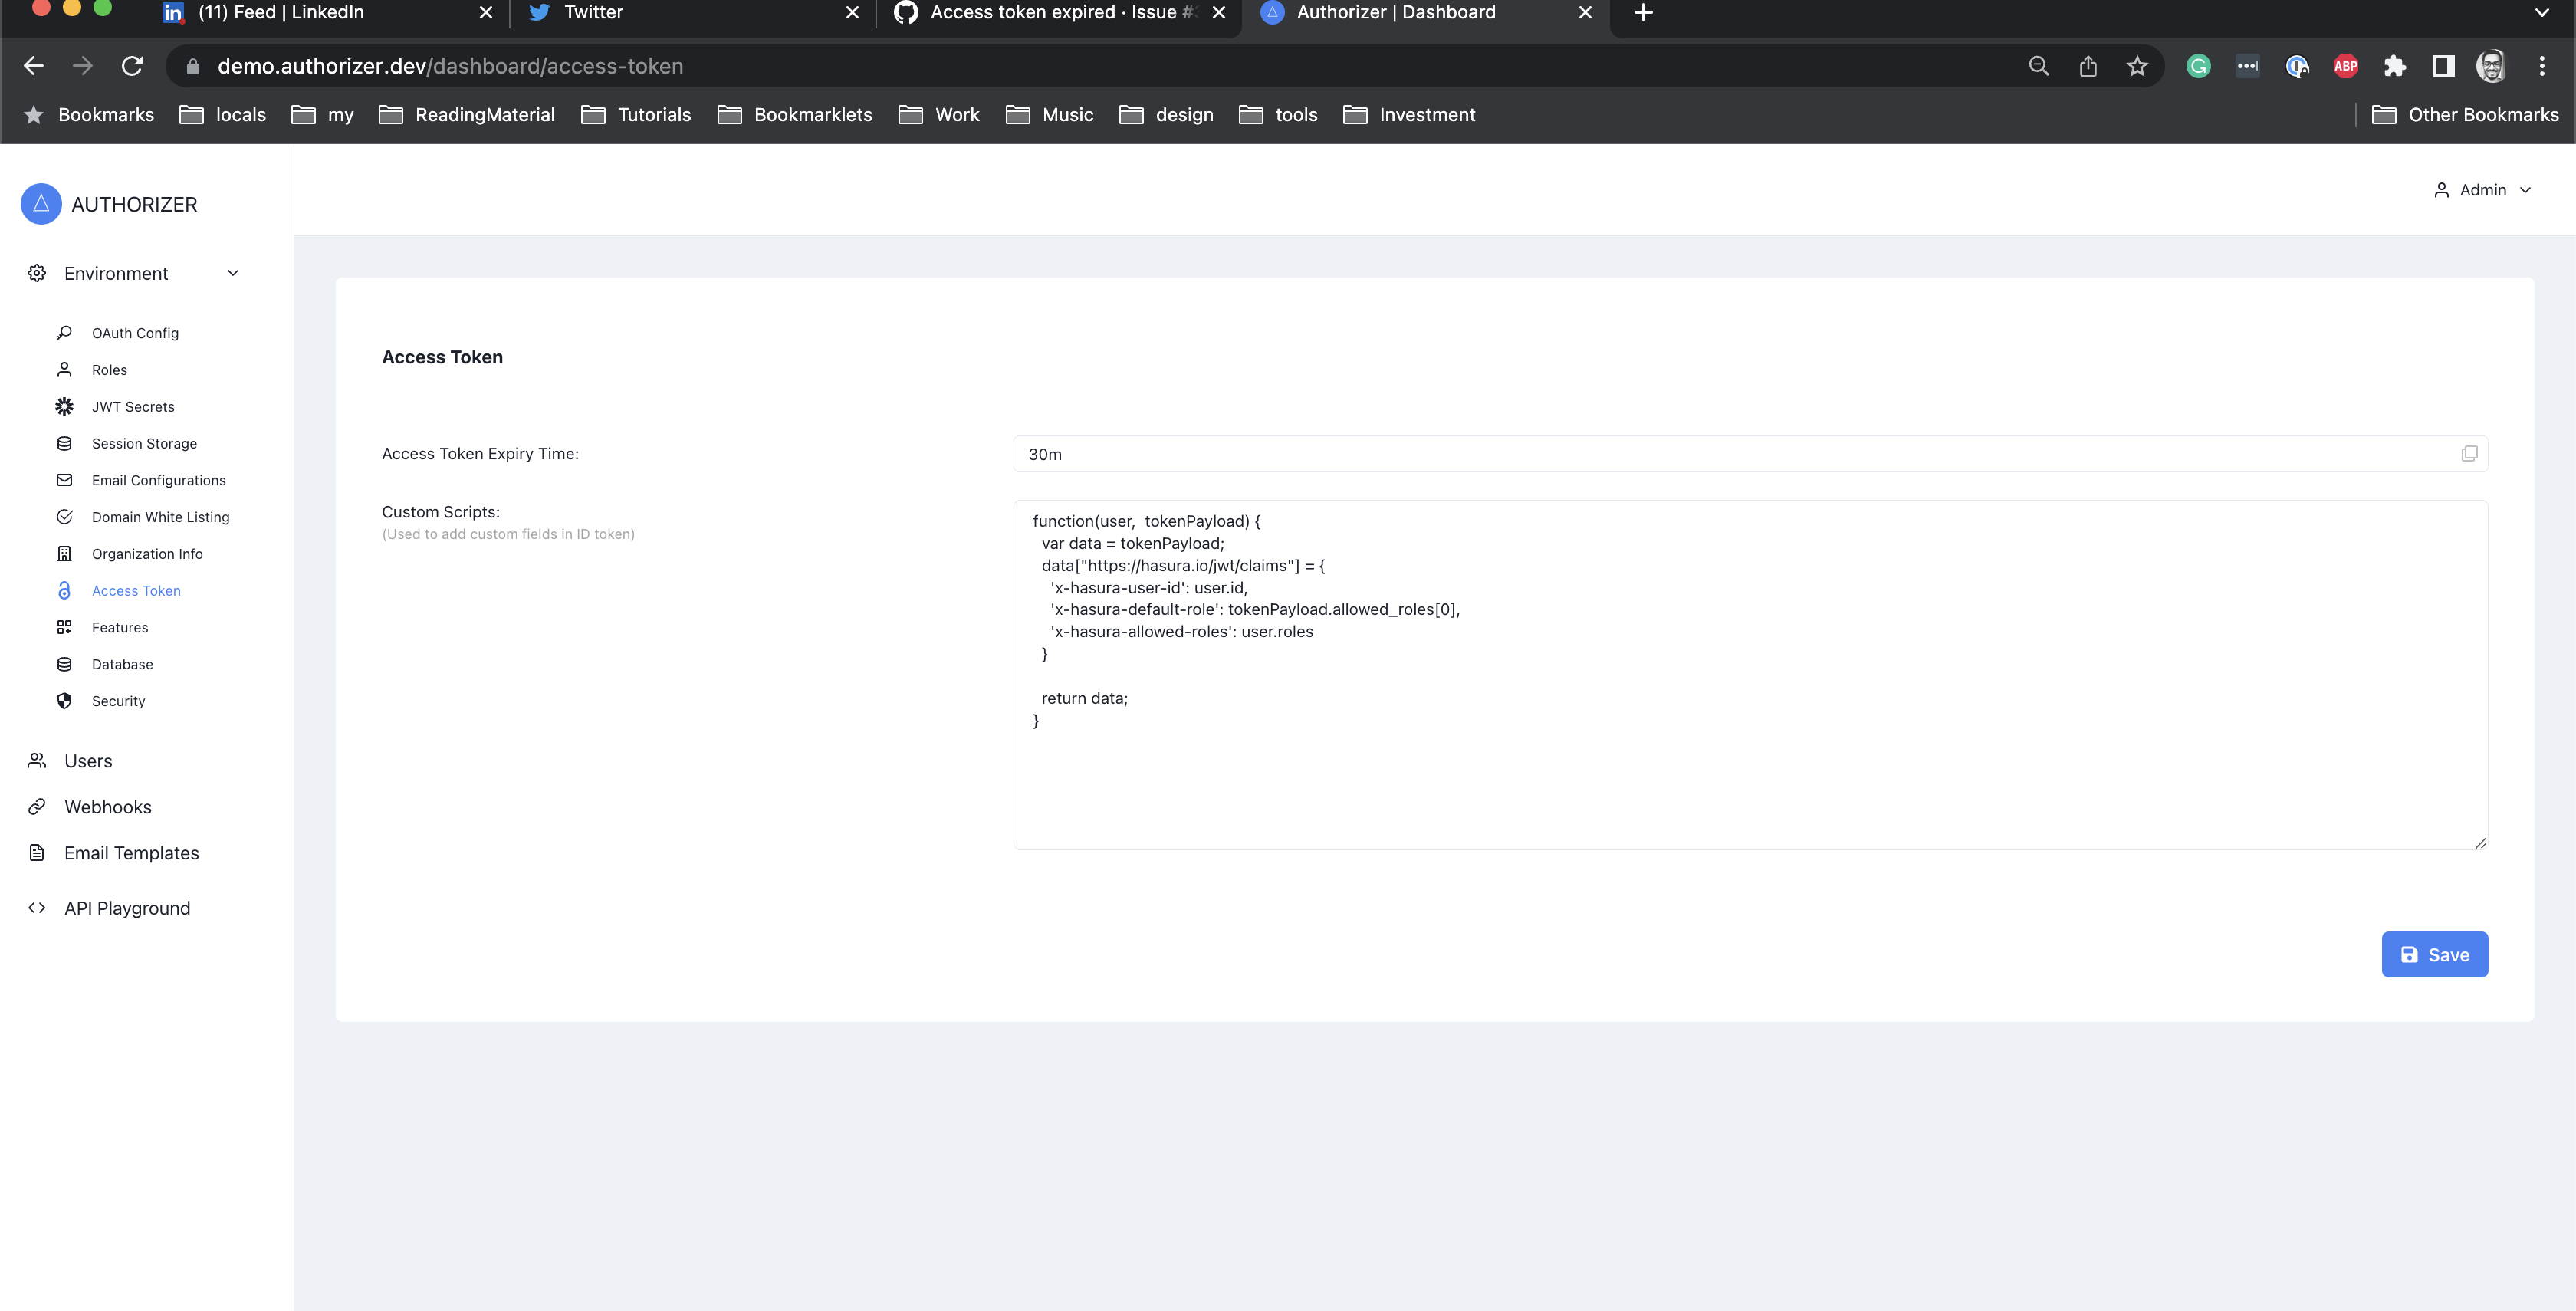Click the Save button
Viewport: 2576px width, 1311px height.
tap(2434, 954)
